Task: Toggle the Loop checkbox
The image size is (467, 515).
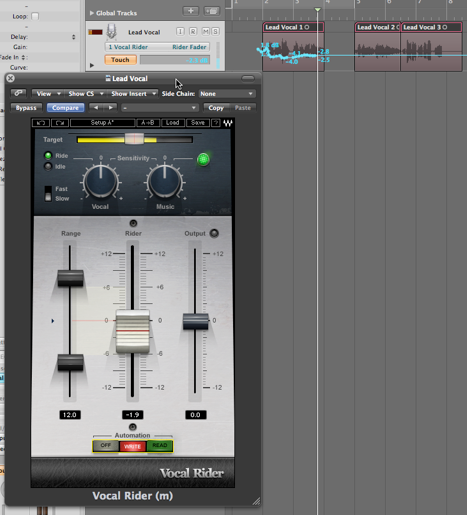Action: pyautogui.click(x=35, y=16)
